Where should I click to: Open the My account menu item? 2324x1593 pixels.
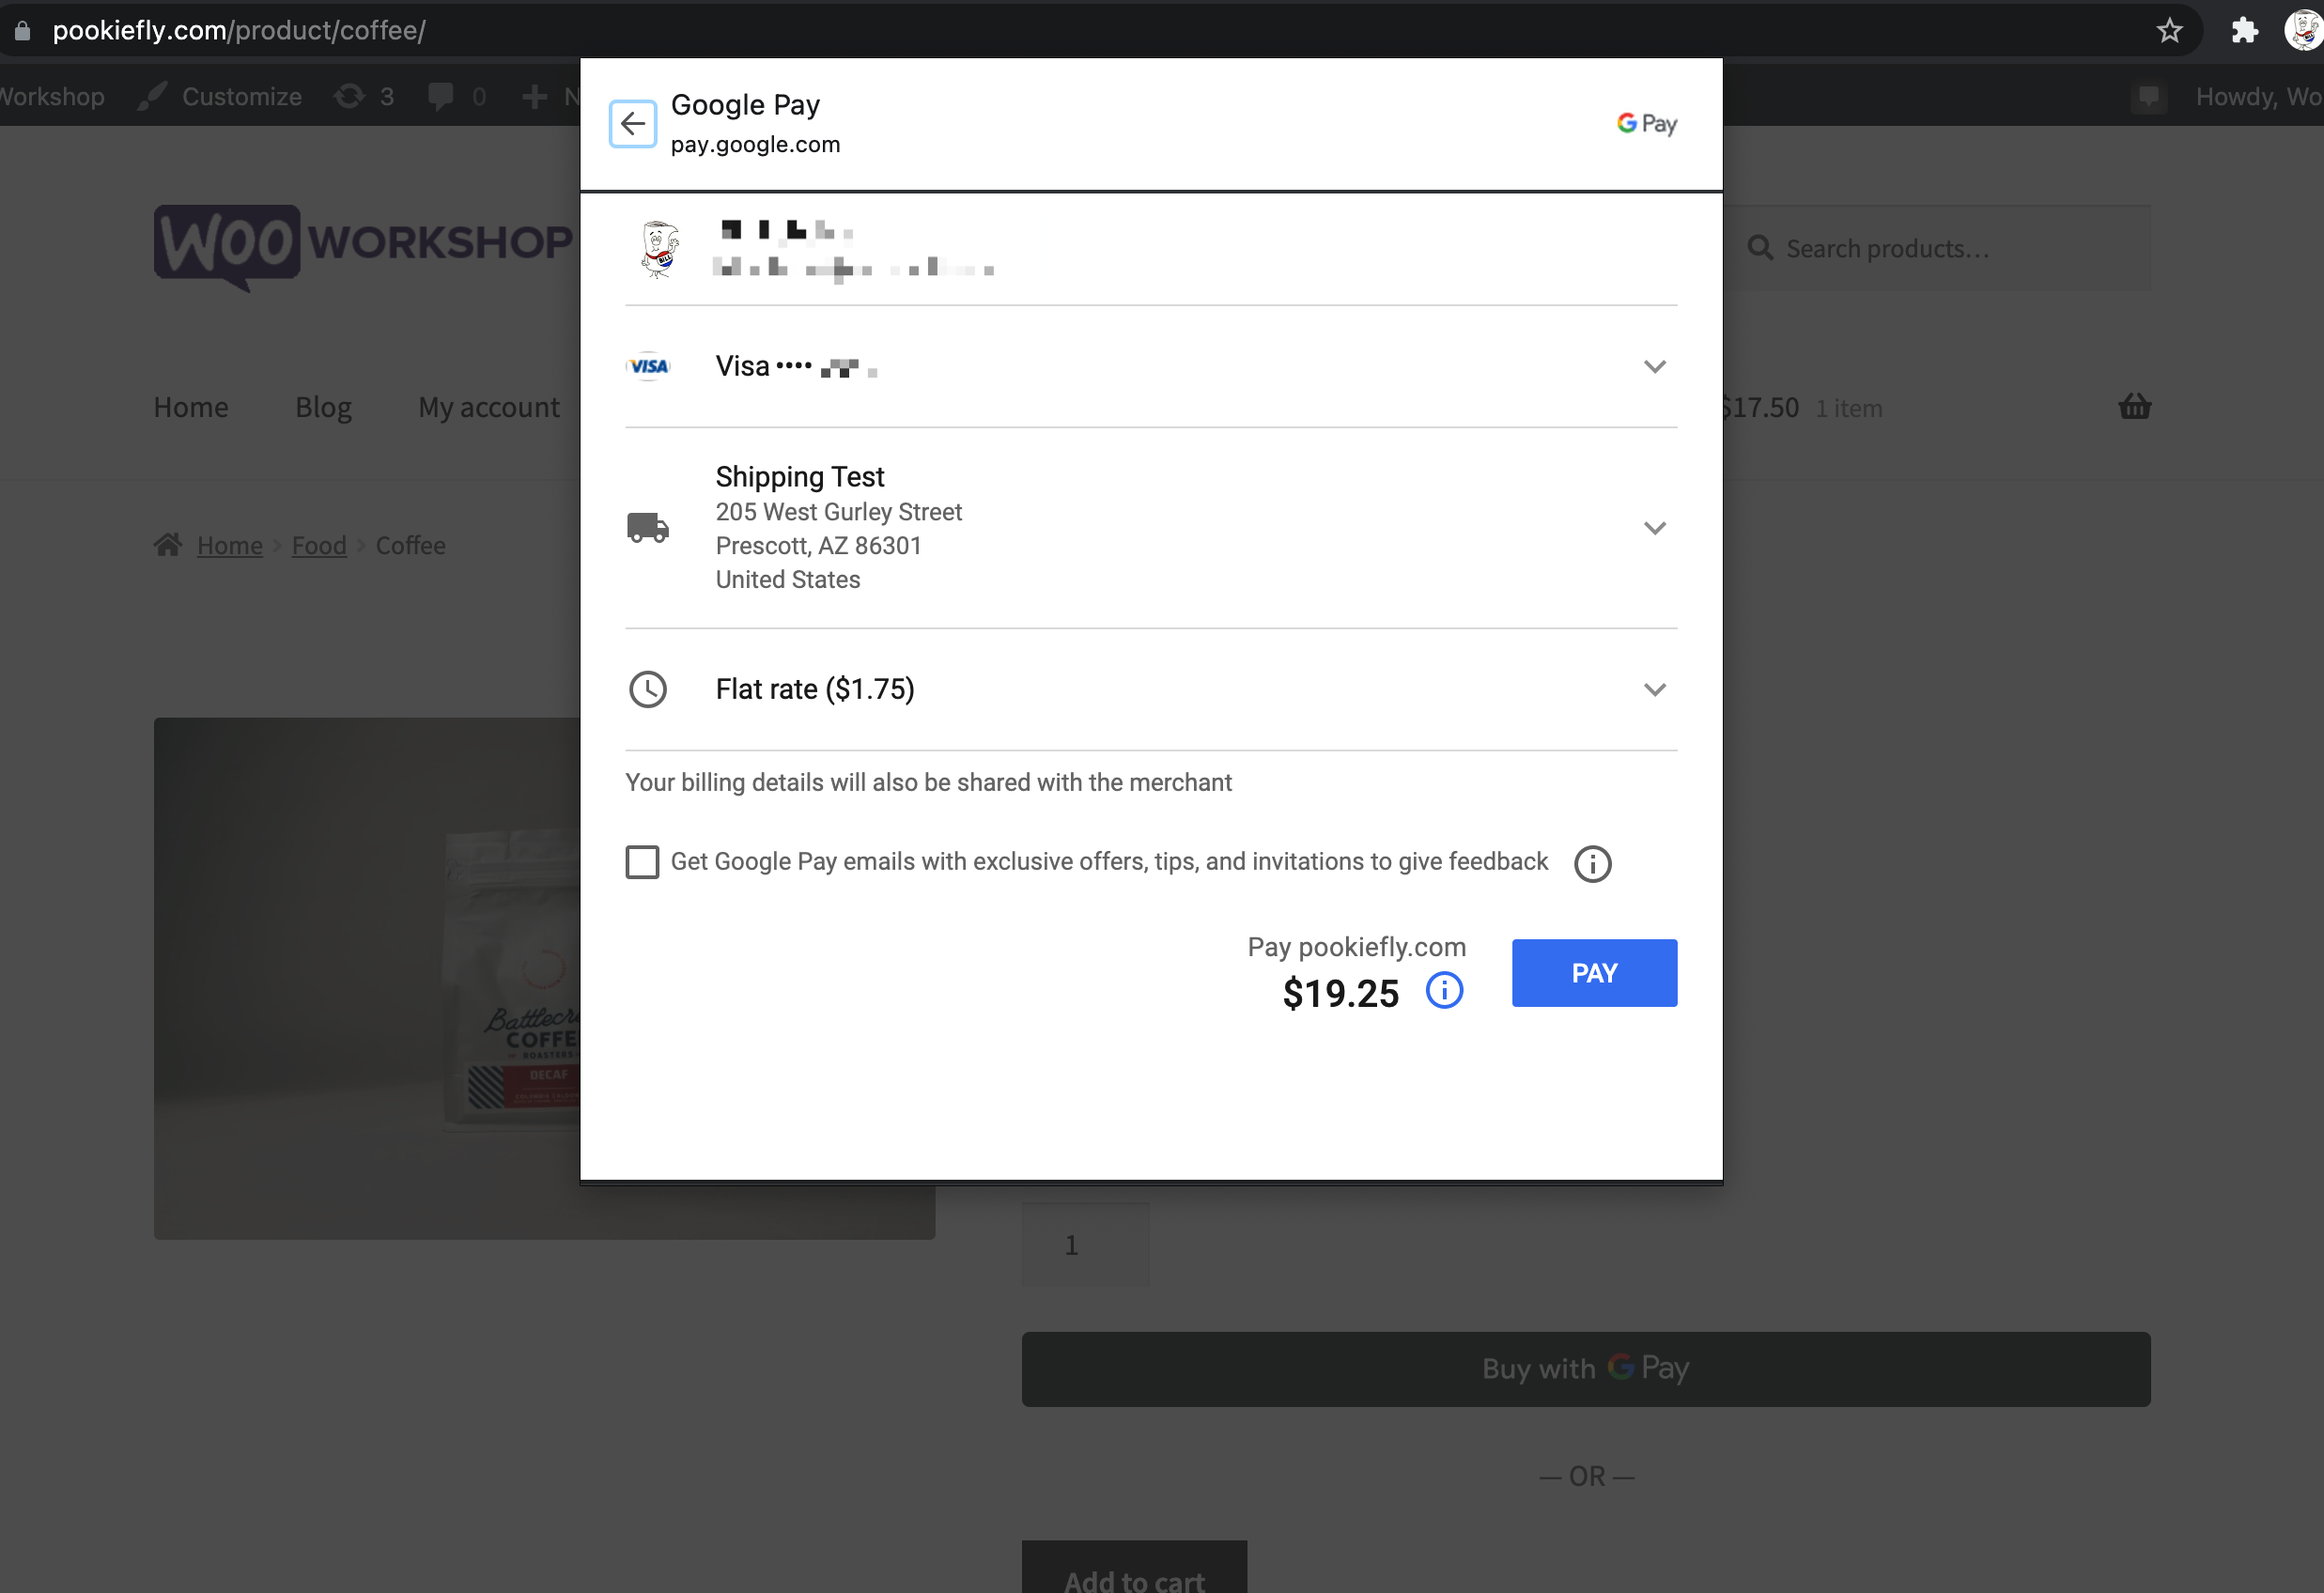coord(489,407)
